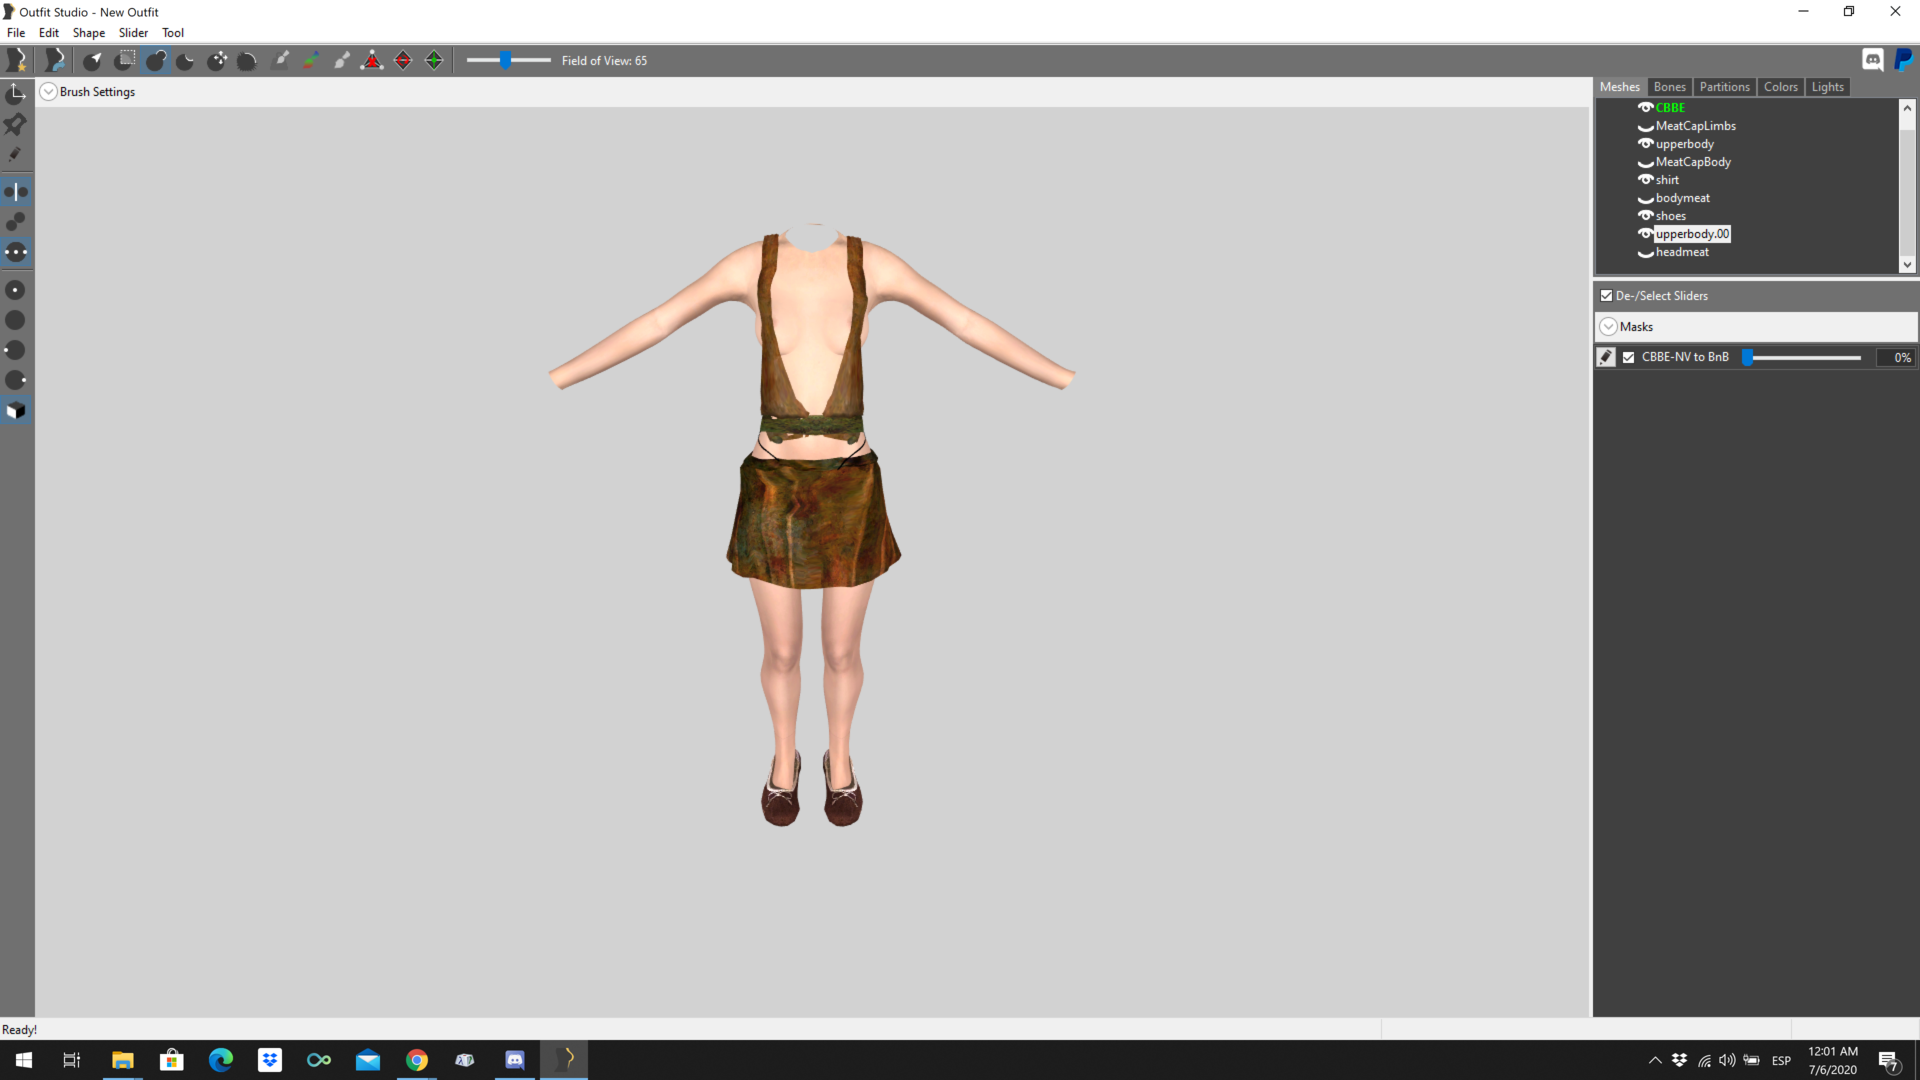1920x1080 pixels.
Task: Select the Inflate brush tool
Action: click(x=155, y=60)
